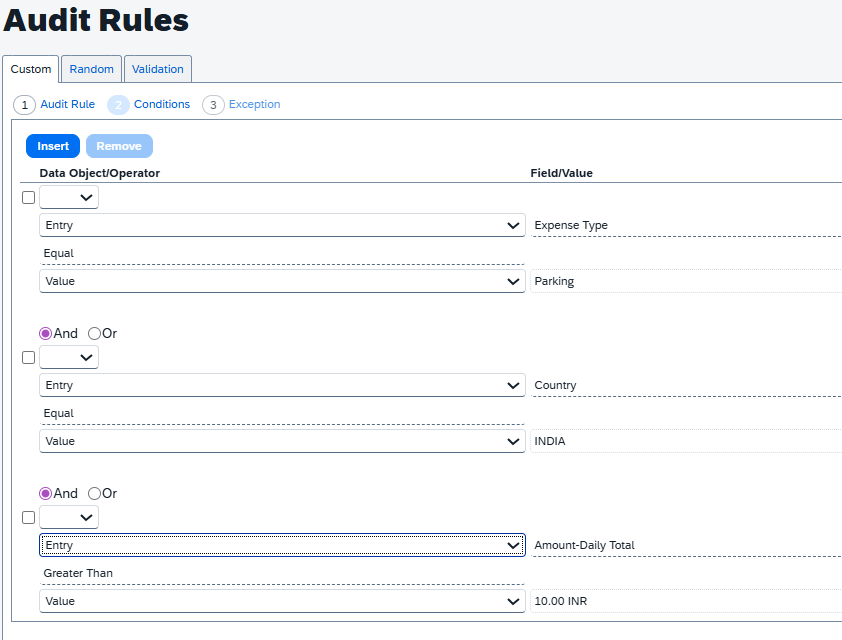Check the Expense Type condition checkbox
The width and height of the screenshot is (842, 640).
[x=28, y=198]
